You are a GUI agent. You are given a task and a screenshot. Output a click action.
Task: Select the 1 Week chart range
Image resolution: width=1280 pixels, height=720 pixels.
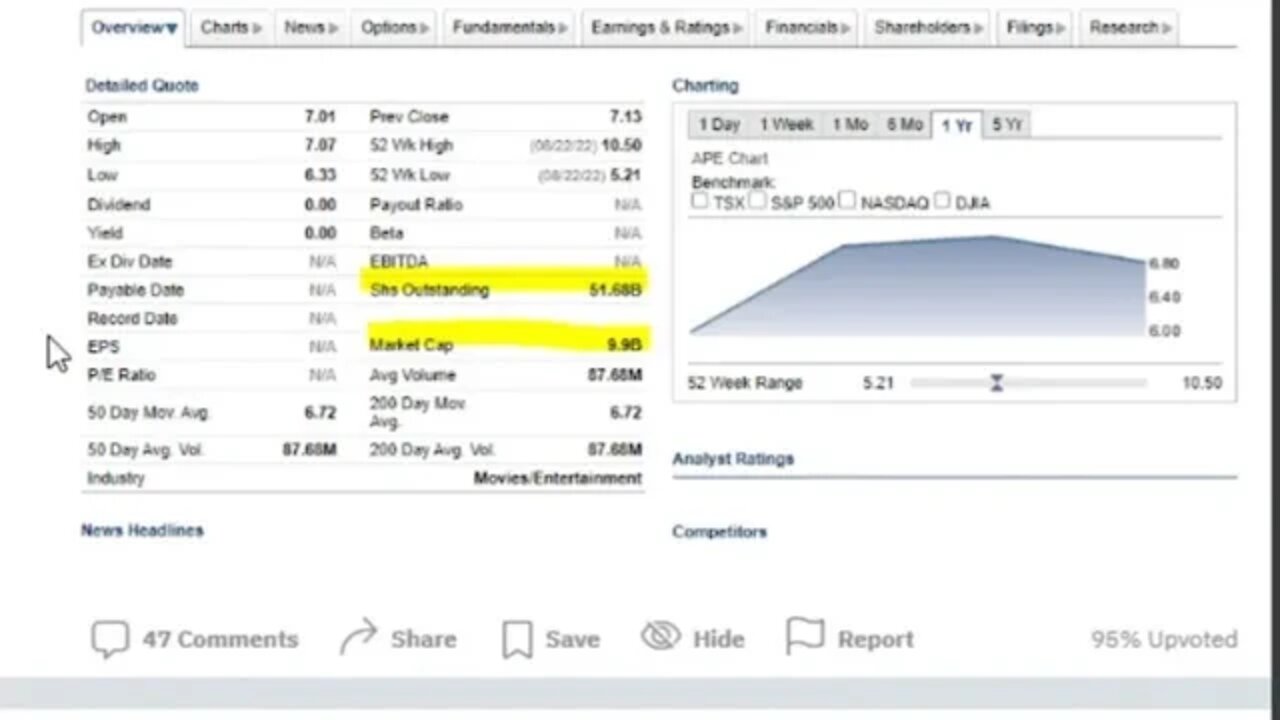click(x=786, y=125)
